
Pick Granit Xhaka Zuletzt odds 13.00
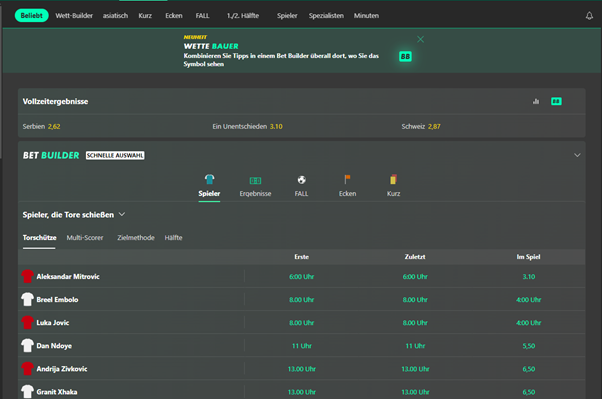coord(415,392)
